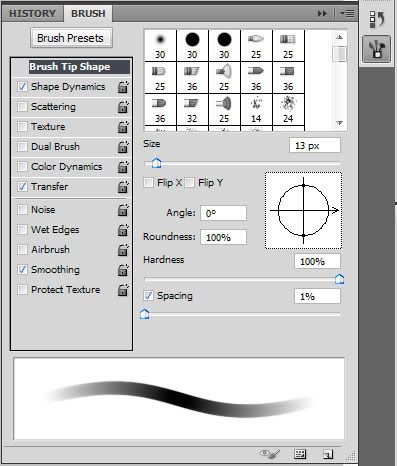Tick the Flip X checkbox
The image size is (397, 466).
click(148, 182)
